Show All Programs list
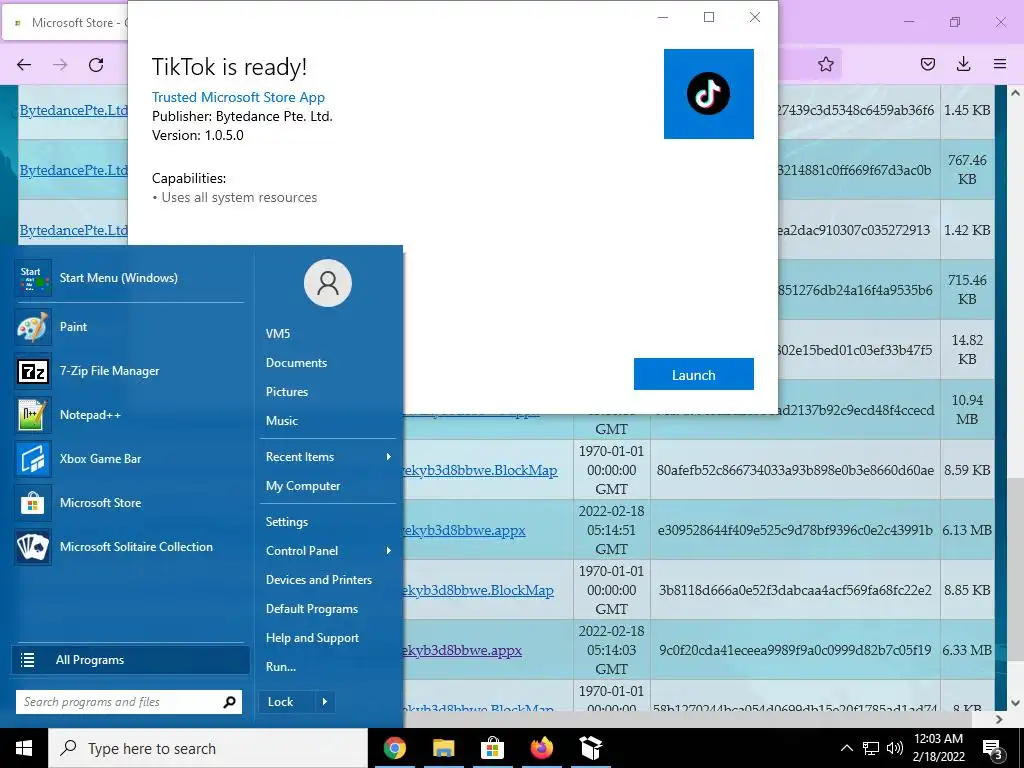 131,660
